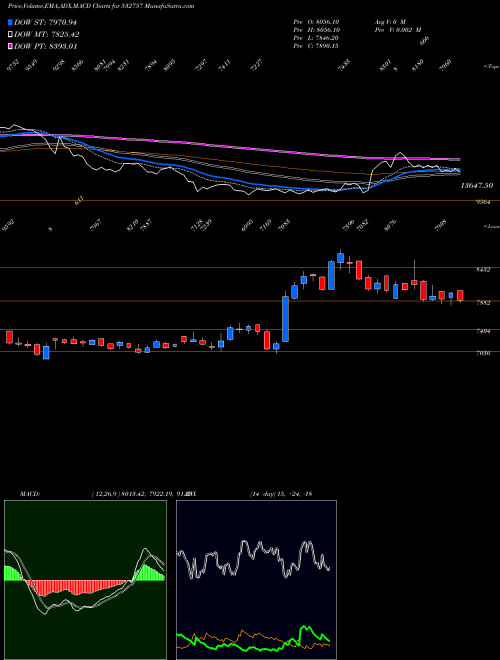Click the 9364 axis label
Screen dimensions: 500x660
[483, 202]
